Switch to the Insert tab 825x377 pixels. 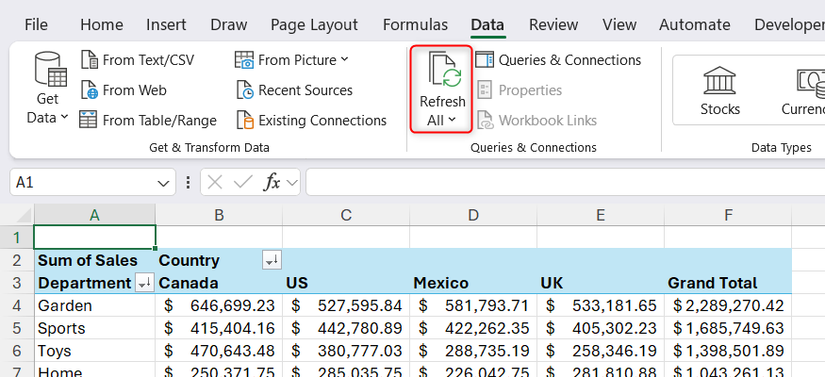click(166, 25)
